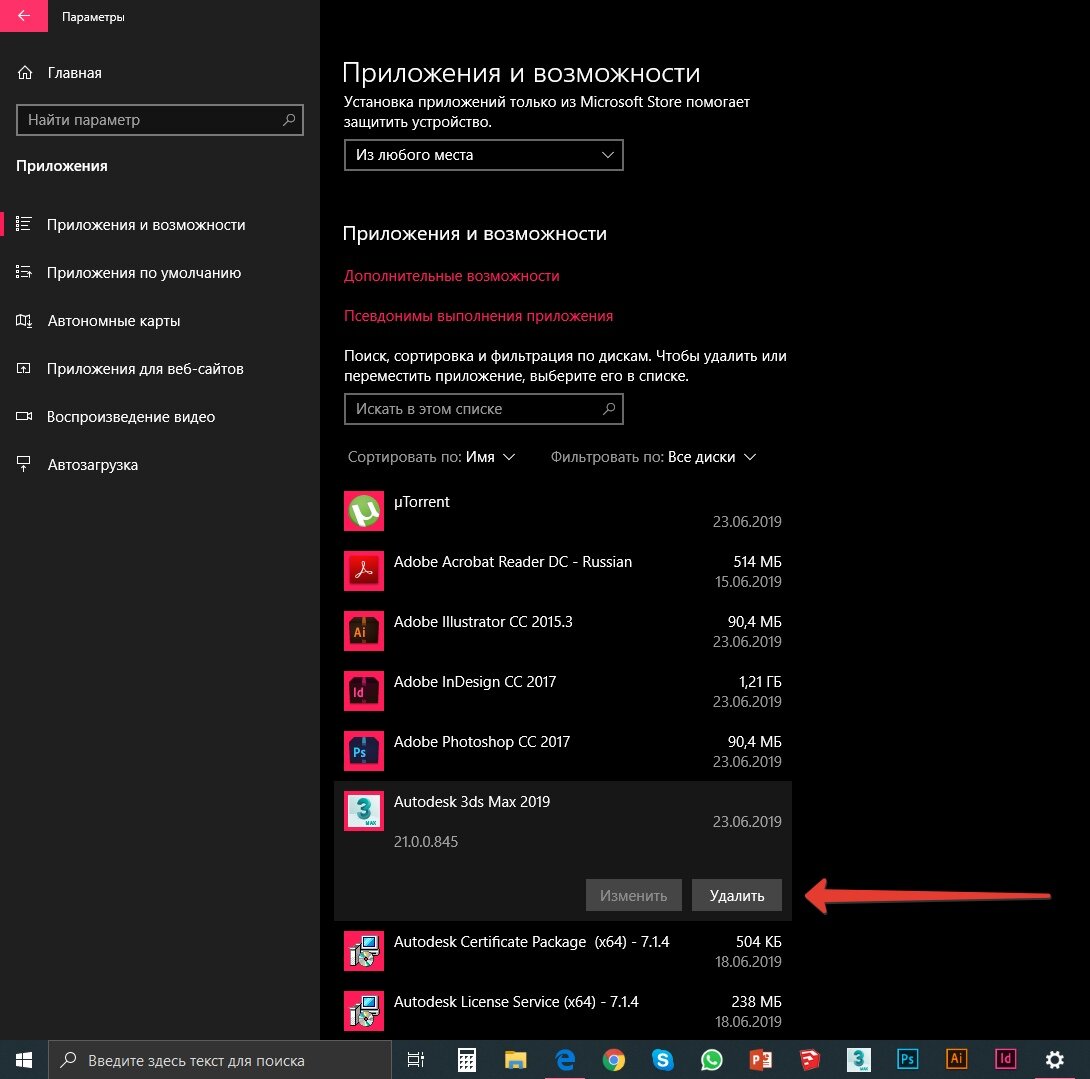Screen dimensions: 1090x1079
Task: Click the 514 МБ size value
Action: [758, 562]
